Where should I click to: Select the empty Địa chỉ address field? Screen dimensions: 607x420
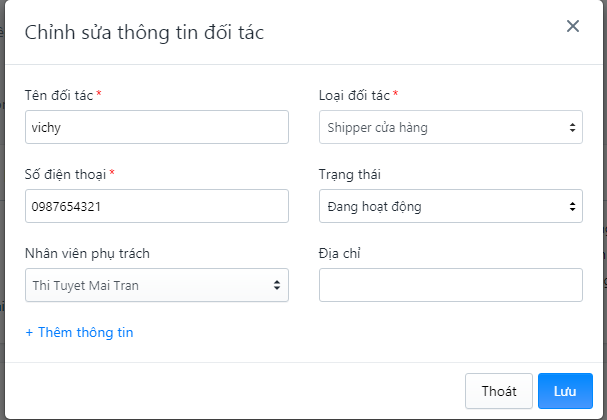pos(451,285)
